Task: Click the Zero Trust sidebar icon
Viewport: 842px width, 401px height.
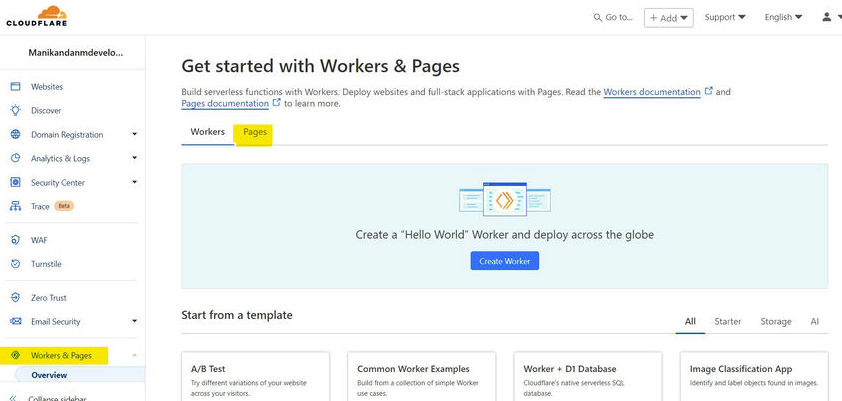Action: point(15,298)
